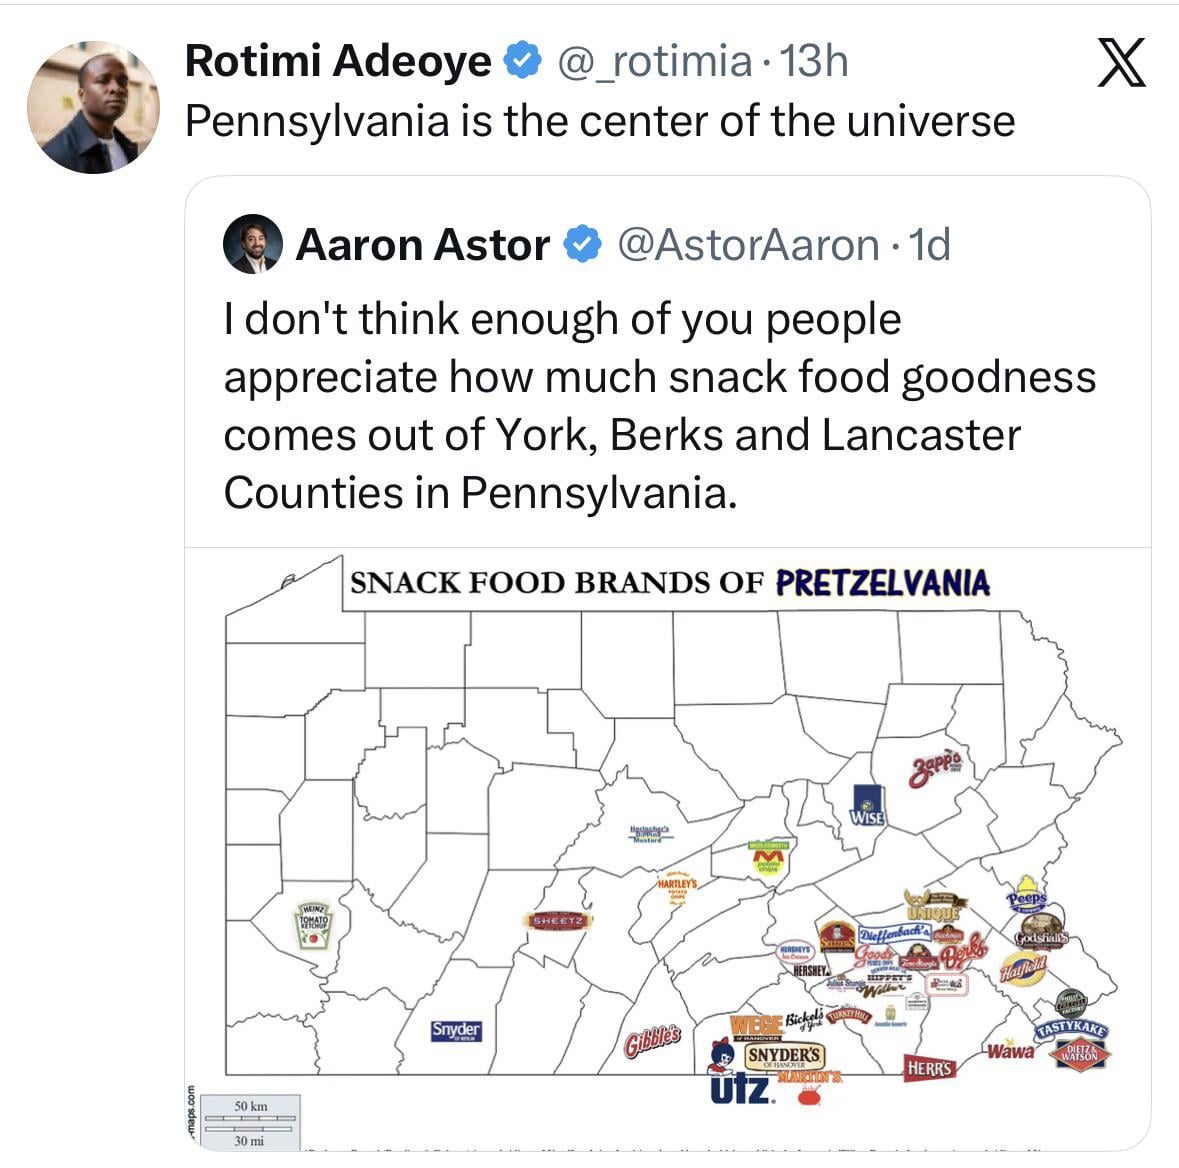Click Aaron Astor's verified checkmark badge

click(x=584, y=245)
